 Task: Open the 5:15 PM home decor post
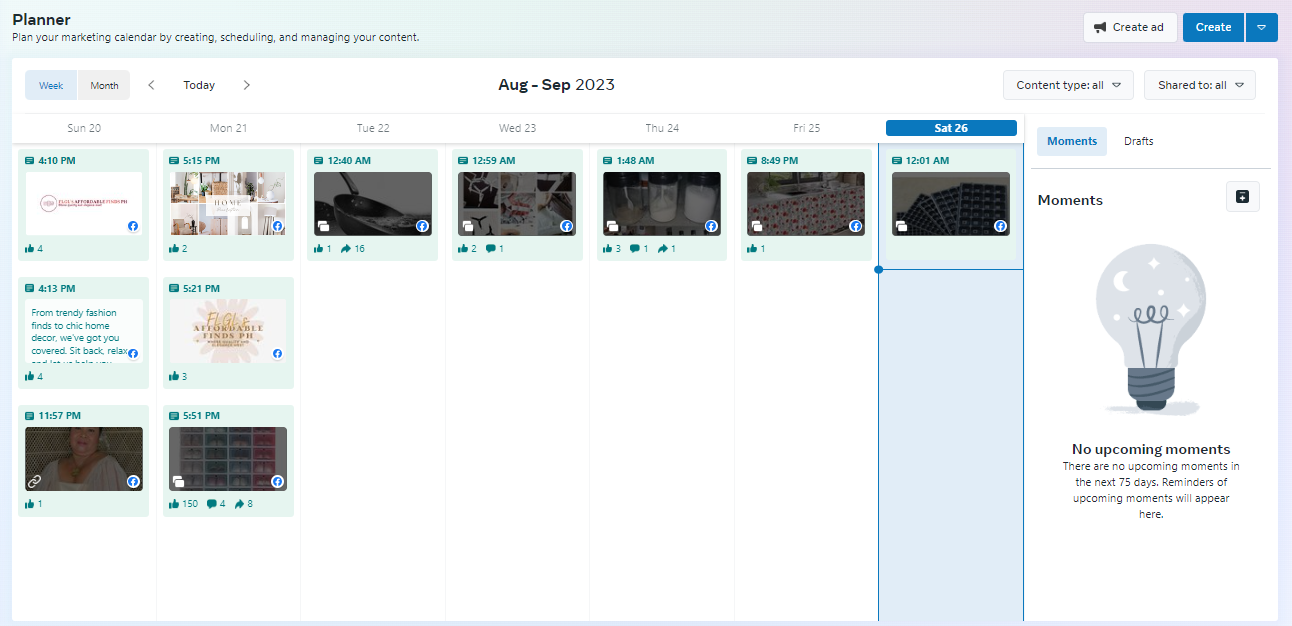coord(228,204)
